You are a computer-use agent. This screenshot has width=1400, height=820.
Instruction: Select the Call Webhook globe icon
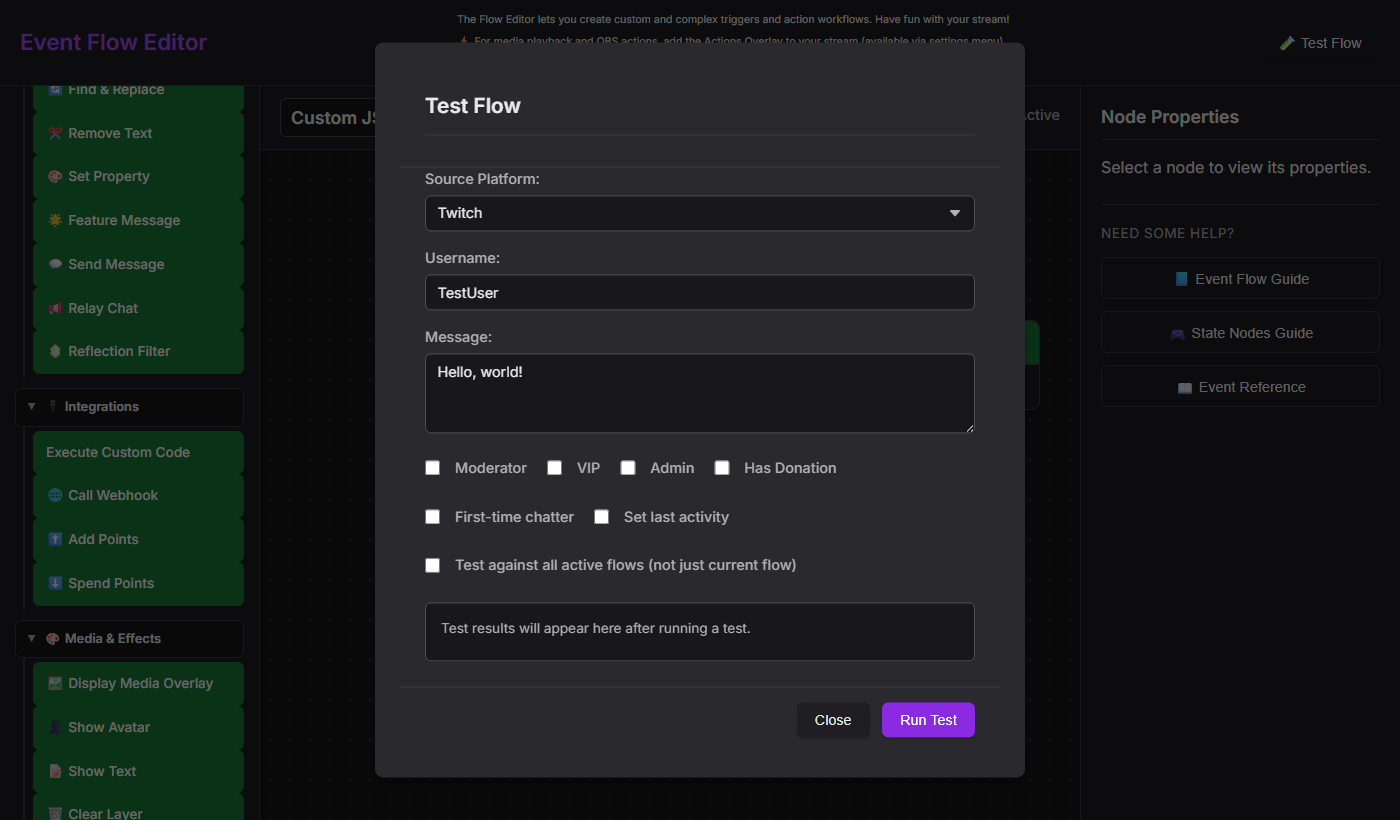click(55, 495)
